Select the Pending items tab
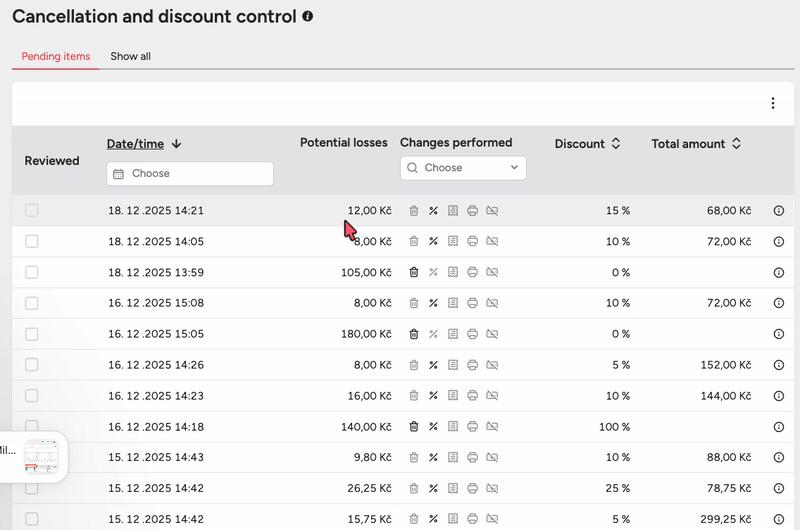 click(x=56, y=56)
